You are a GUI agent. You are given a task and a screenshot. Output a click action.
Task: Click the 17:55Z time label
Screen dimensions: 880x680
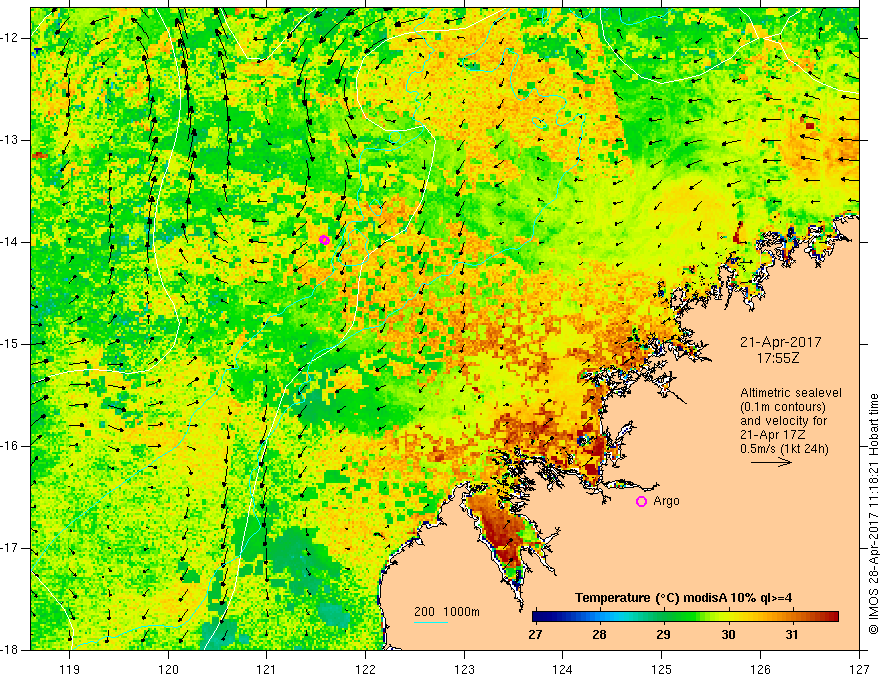778,358
